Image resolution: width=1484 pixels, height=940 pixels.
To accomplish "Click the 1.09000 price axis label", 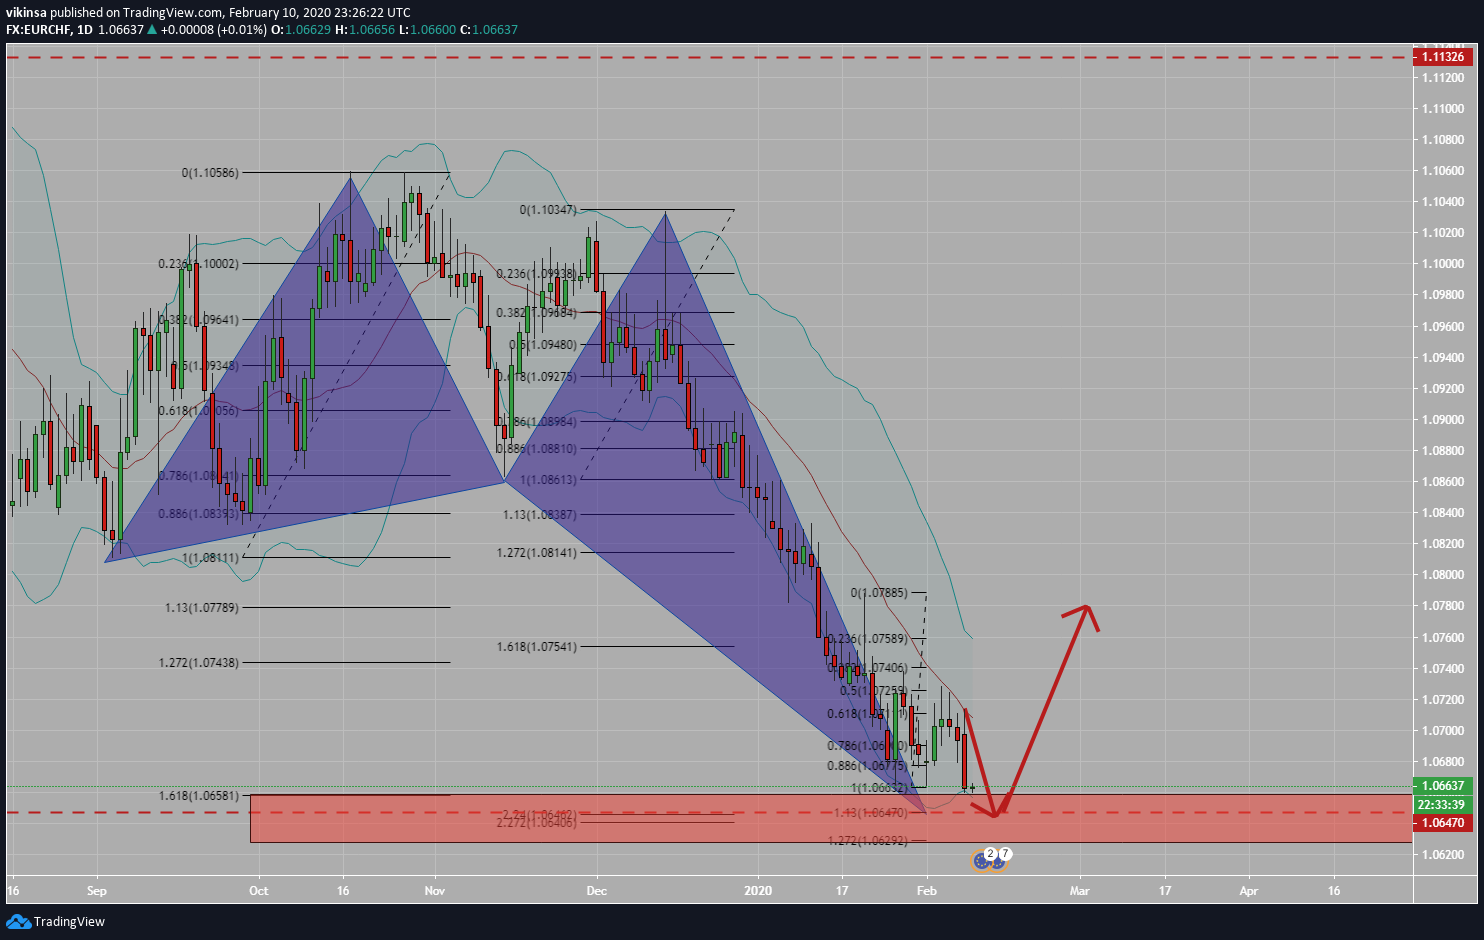I will 1442,420.
